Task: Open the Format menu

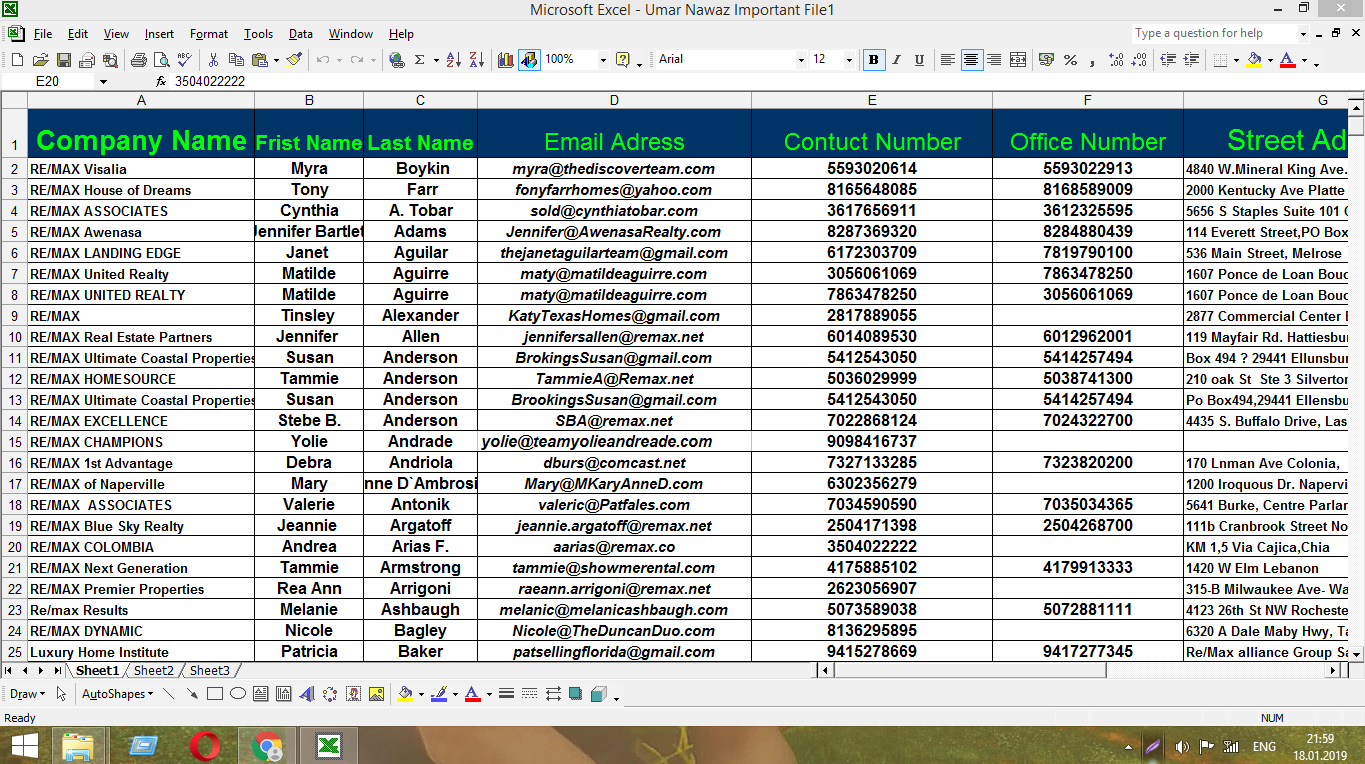Action: pyautogui.click(x=208, y=34)
